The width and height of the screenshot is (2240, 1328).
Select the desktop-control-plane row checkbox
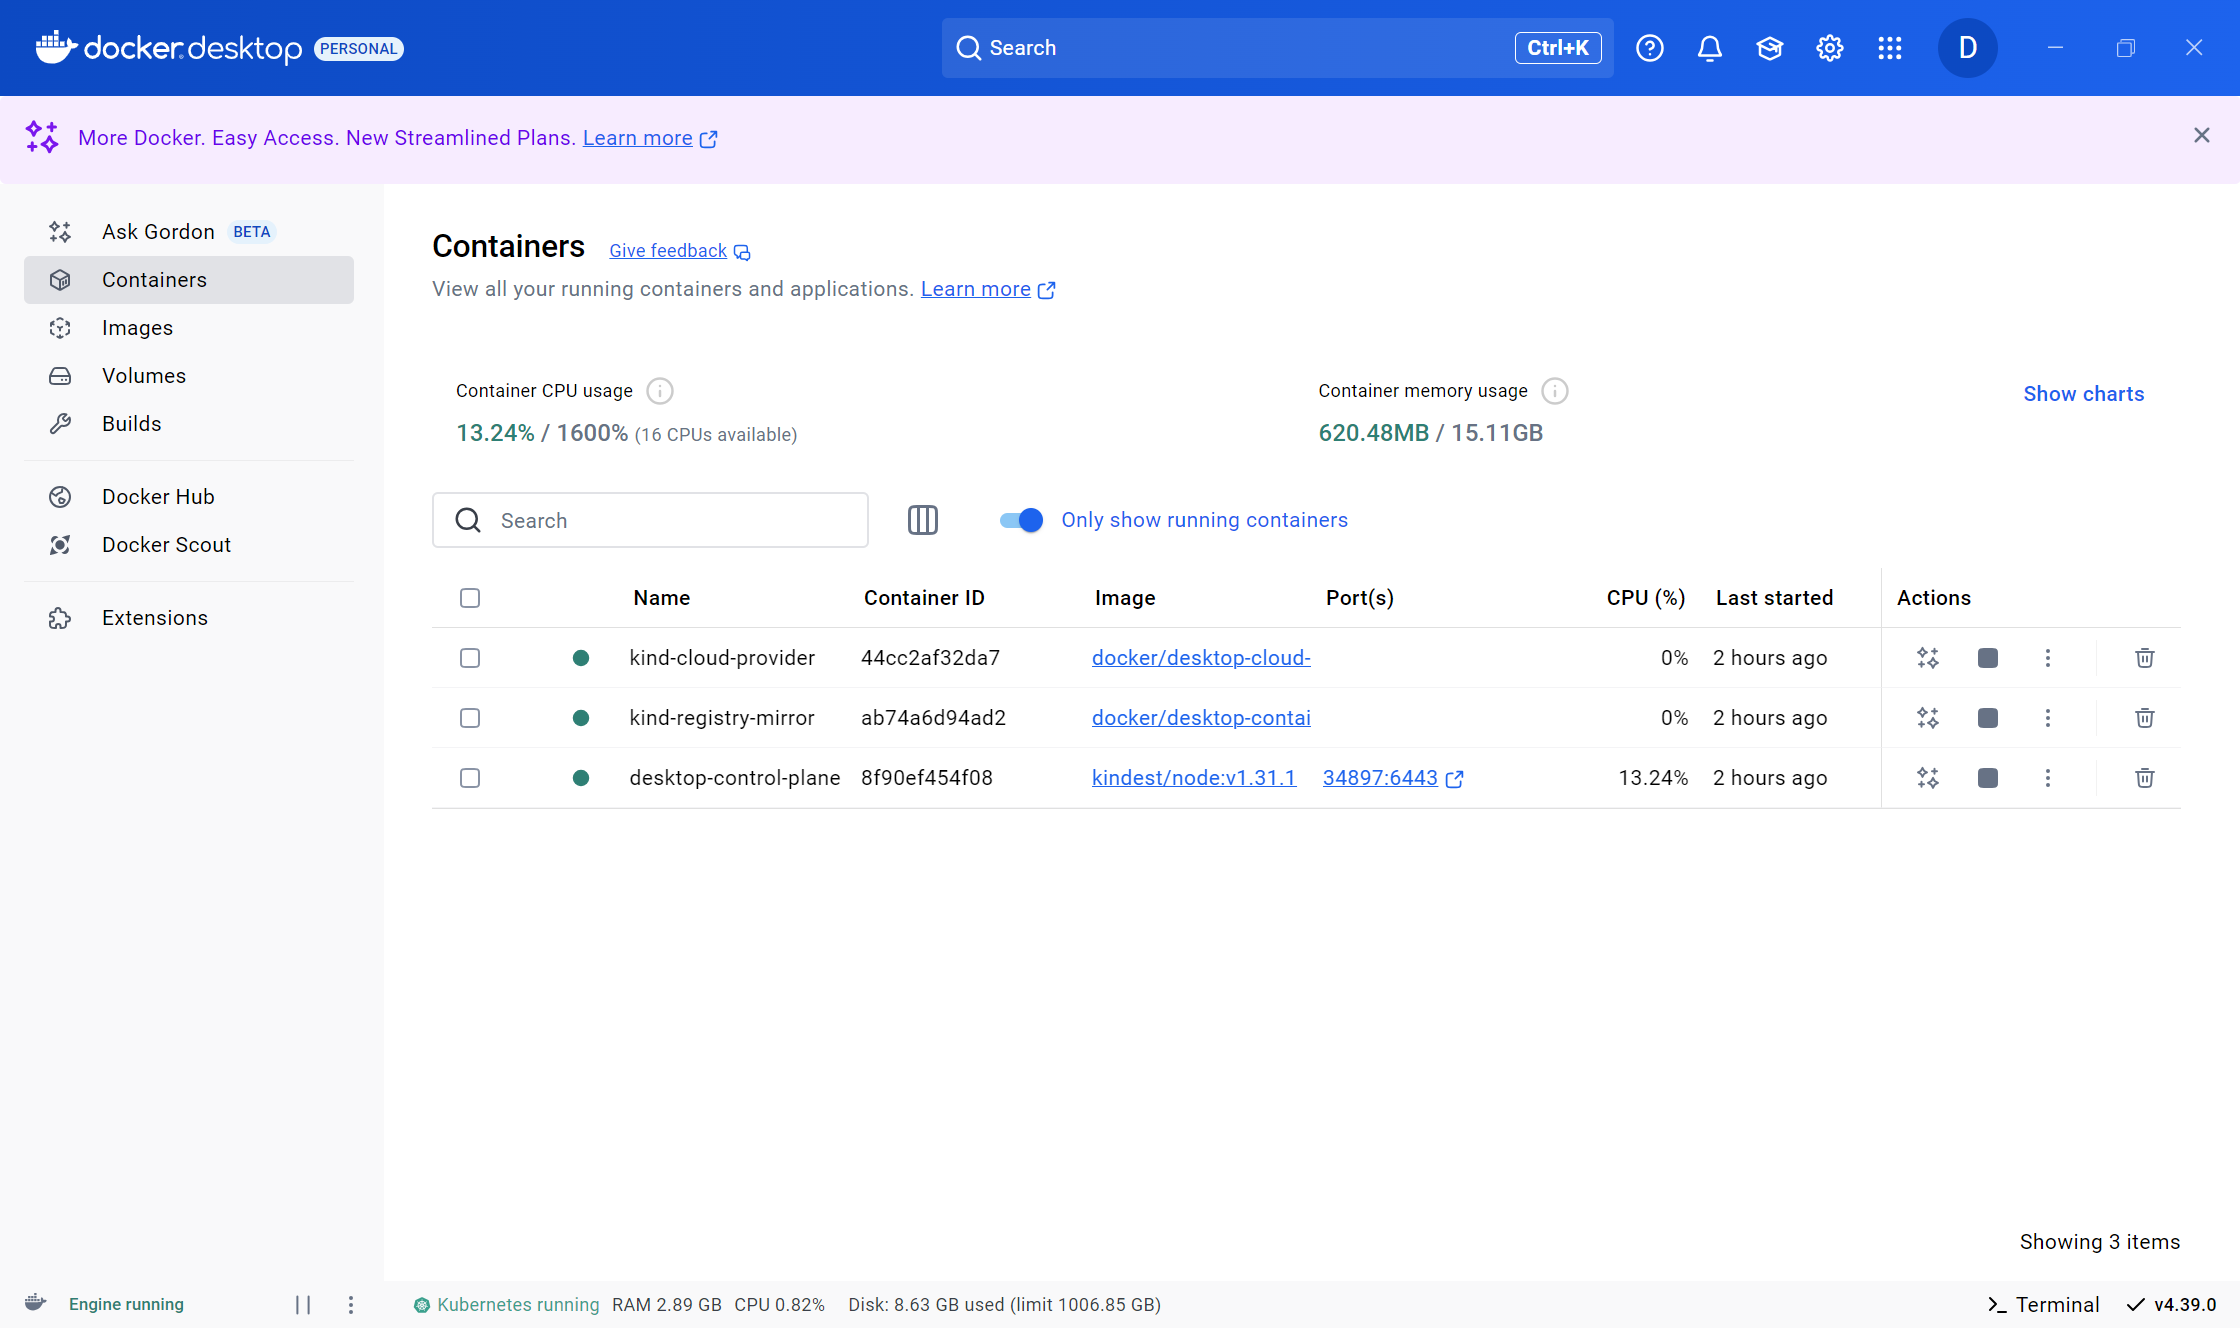pos(470,778)
